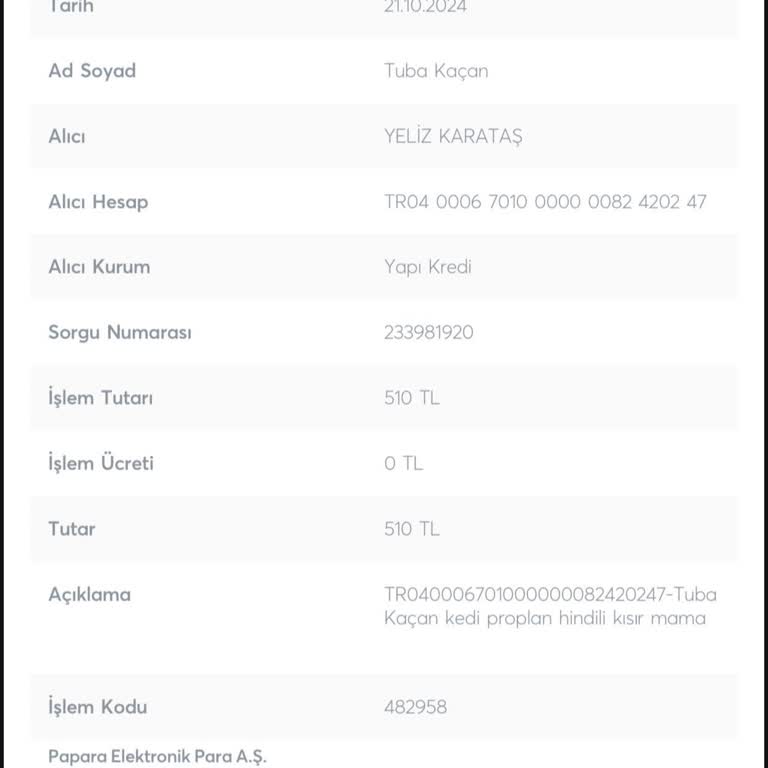
Task: Click the Açıklama description text
Action: (x=550, y=606)
